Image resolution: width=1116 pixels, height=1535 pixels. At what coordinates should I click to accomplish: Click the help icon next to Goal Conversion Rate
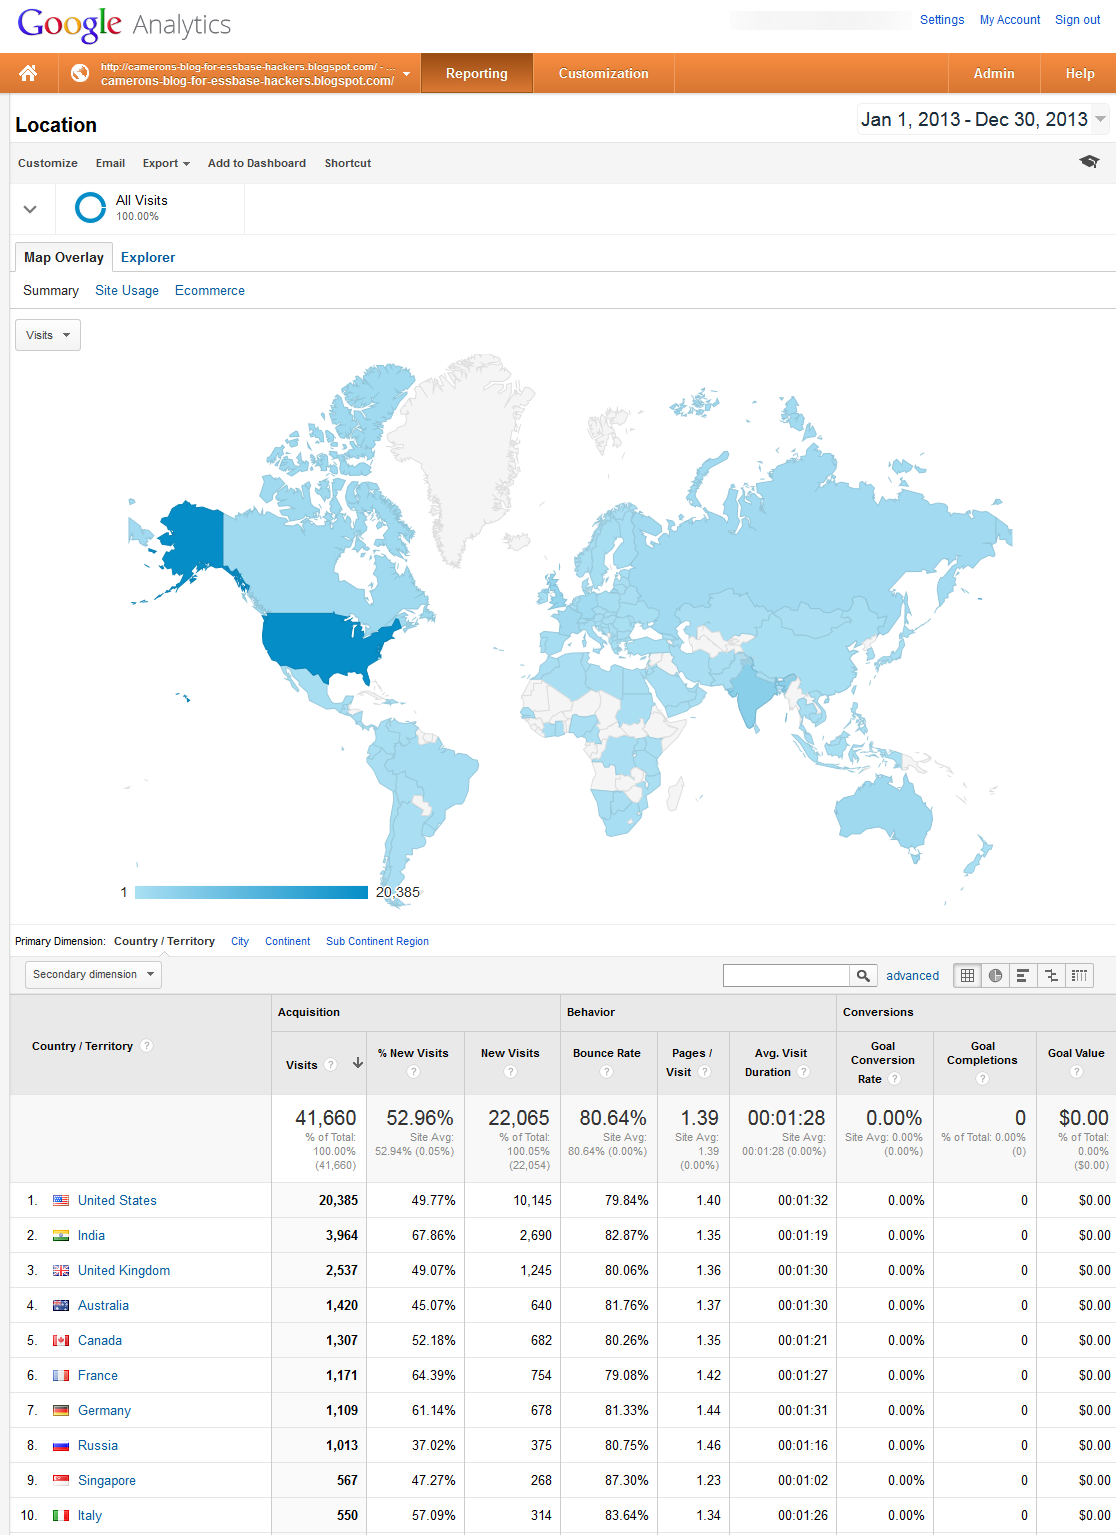[895, 1079]
